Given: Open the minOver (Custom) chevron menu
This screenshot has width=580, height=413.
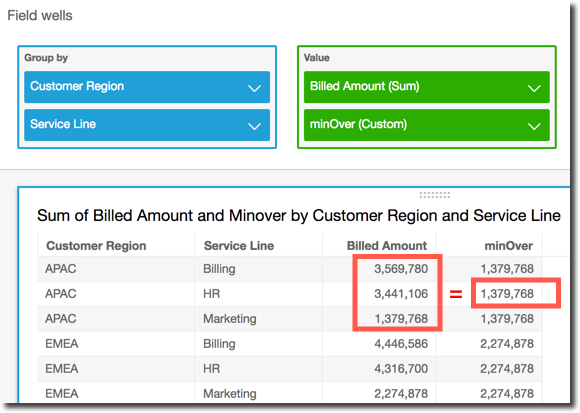Looking at the screenshot, I should point(534,126).
